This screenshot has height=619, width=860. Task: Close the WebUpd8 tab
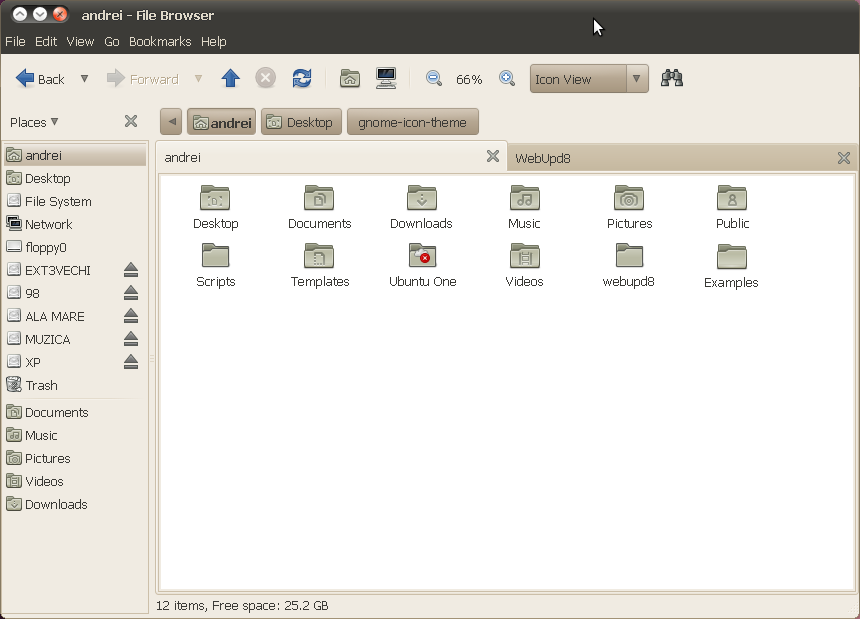pos(844,158)
